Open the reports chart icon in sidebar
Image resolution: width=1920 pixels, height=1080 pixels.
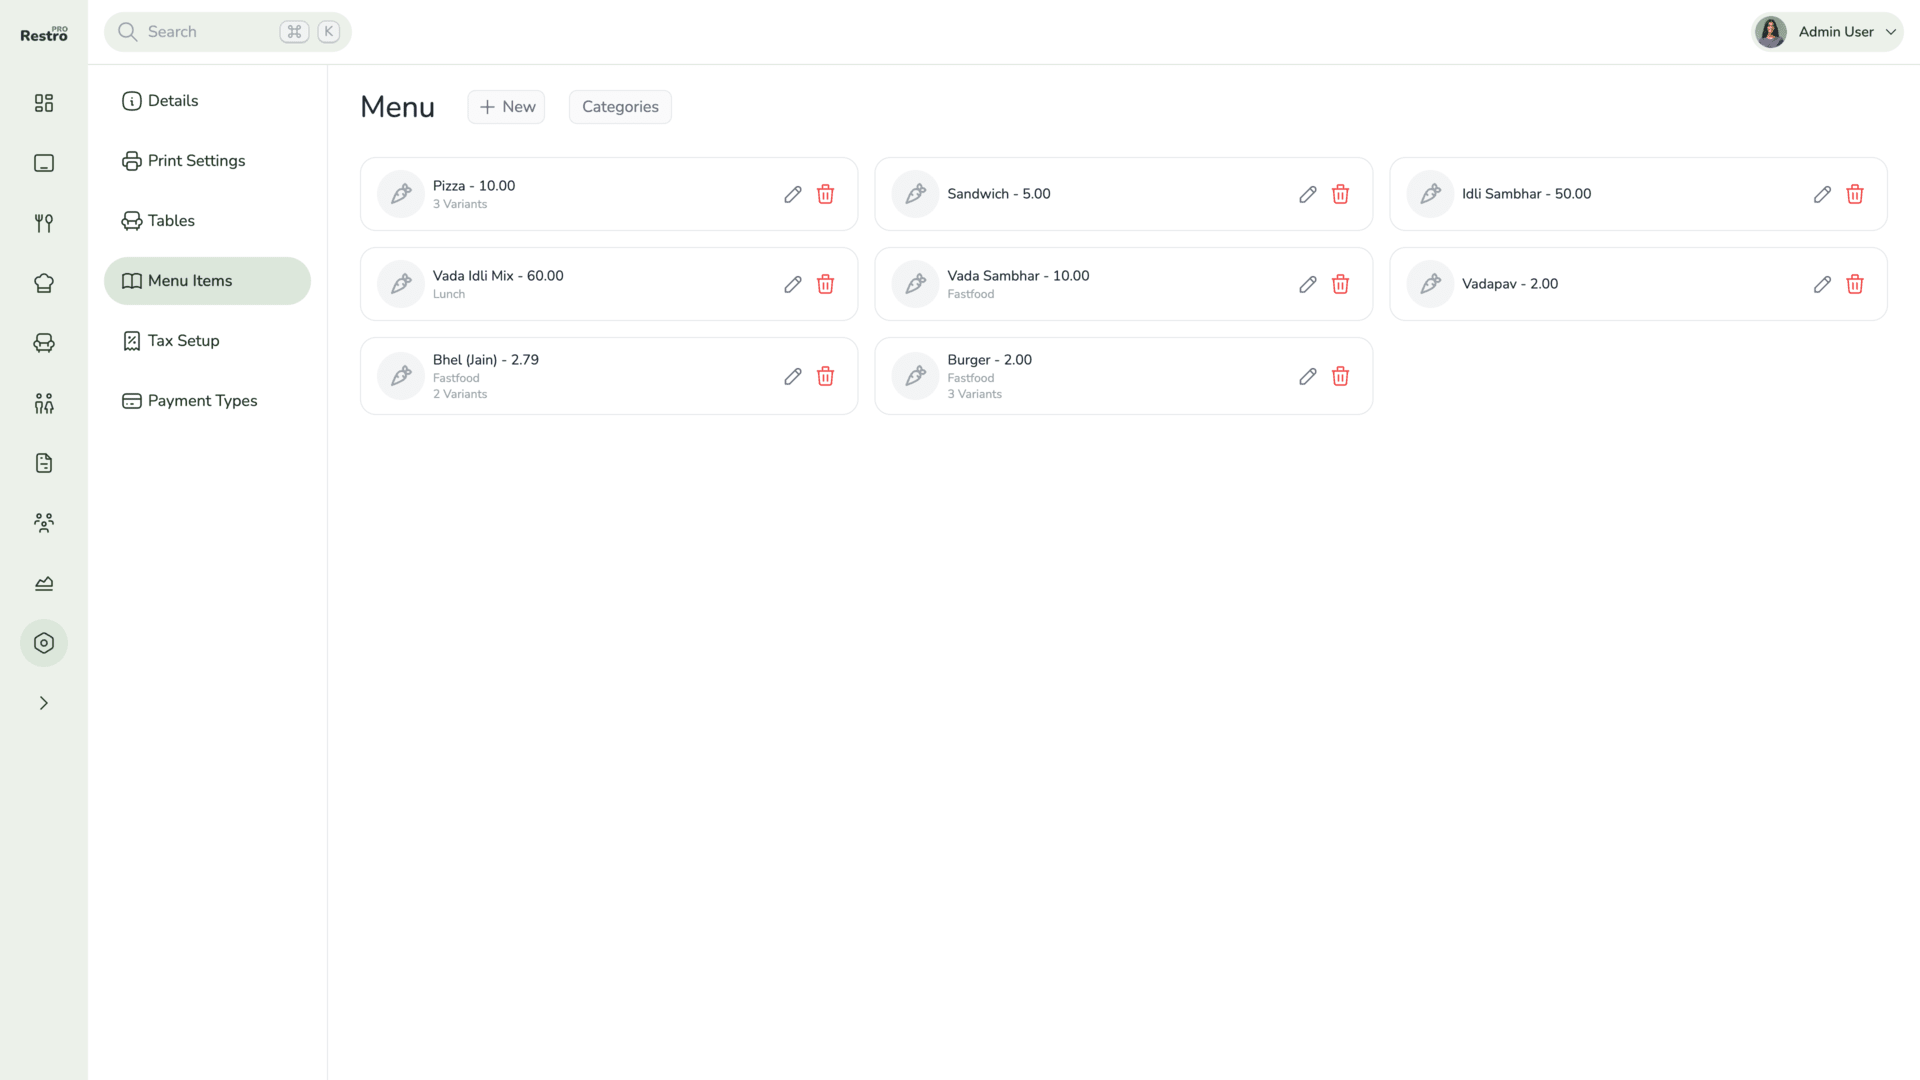pyautogui.click(x=44, y=583)
